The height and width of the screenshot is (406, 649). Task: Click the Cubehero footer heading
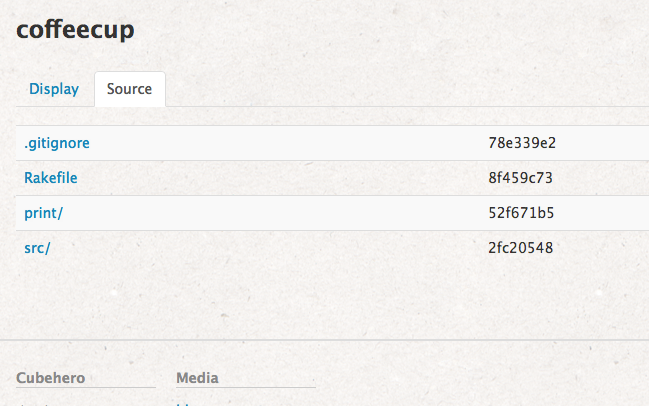click(49, 378)
